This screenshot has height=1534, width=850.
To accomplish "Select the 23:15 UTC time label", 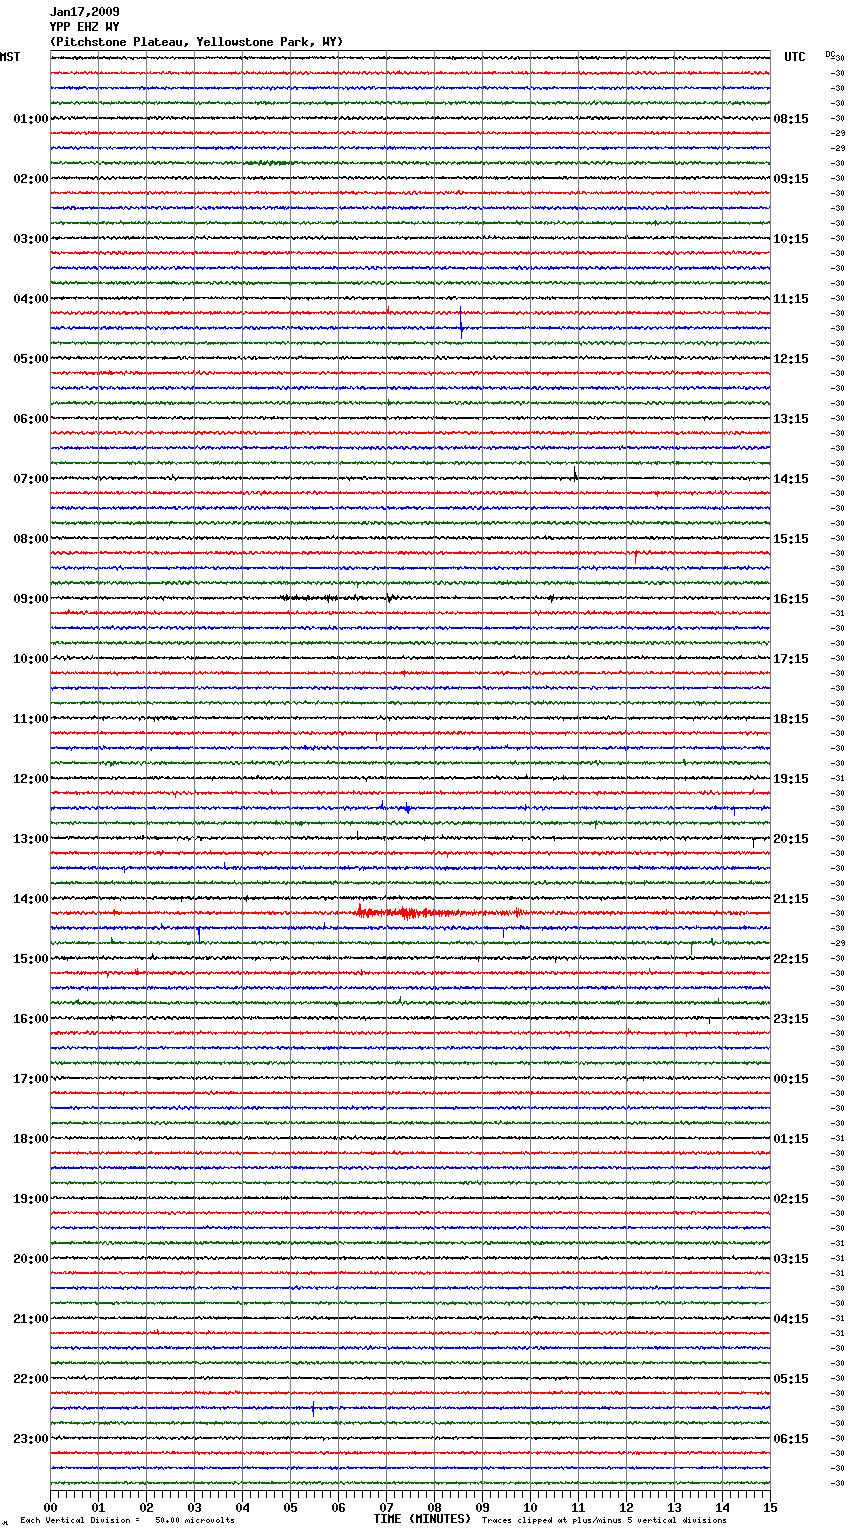I will pos(791,1019).
